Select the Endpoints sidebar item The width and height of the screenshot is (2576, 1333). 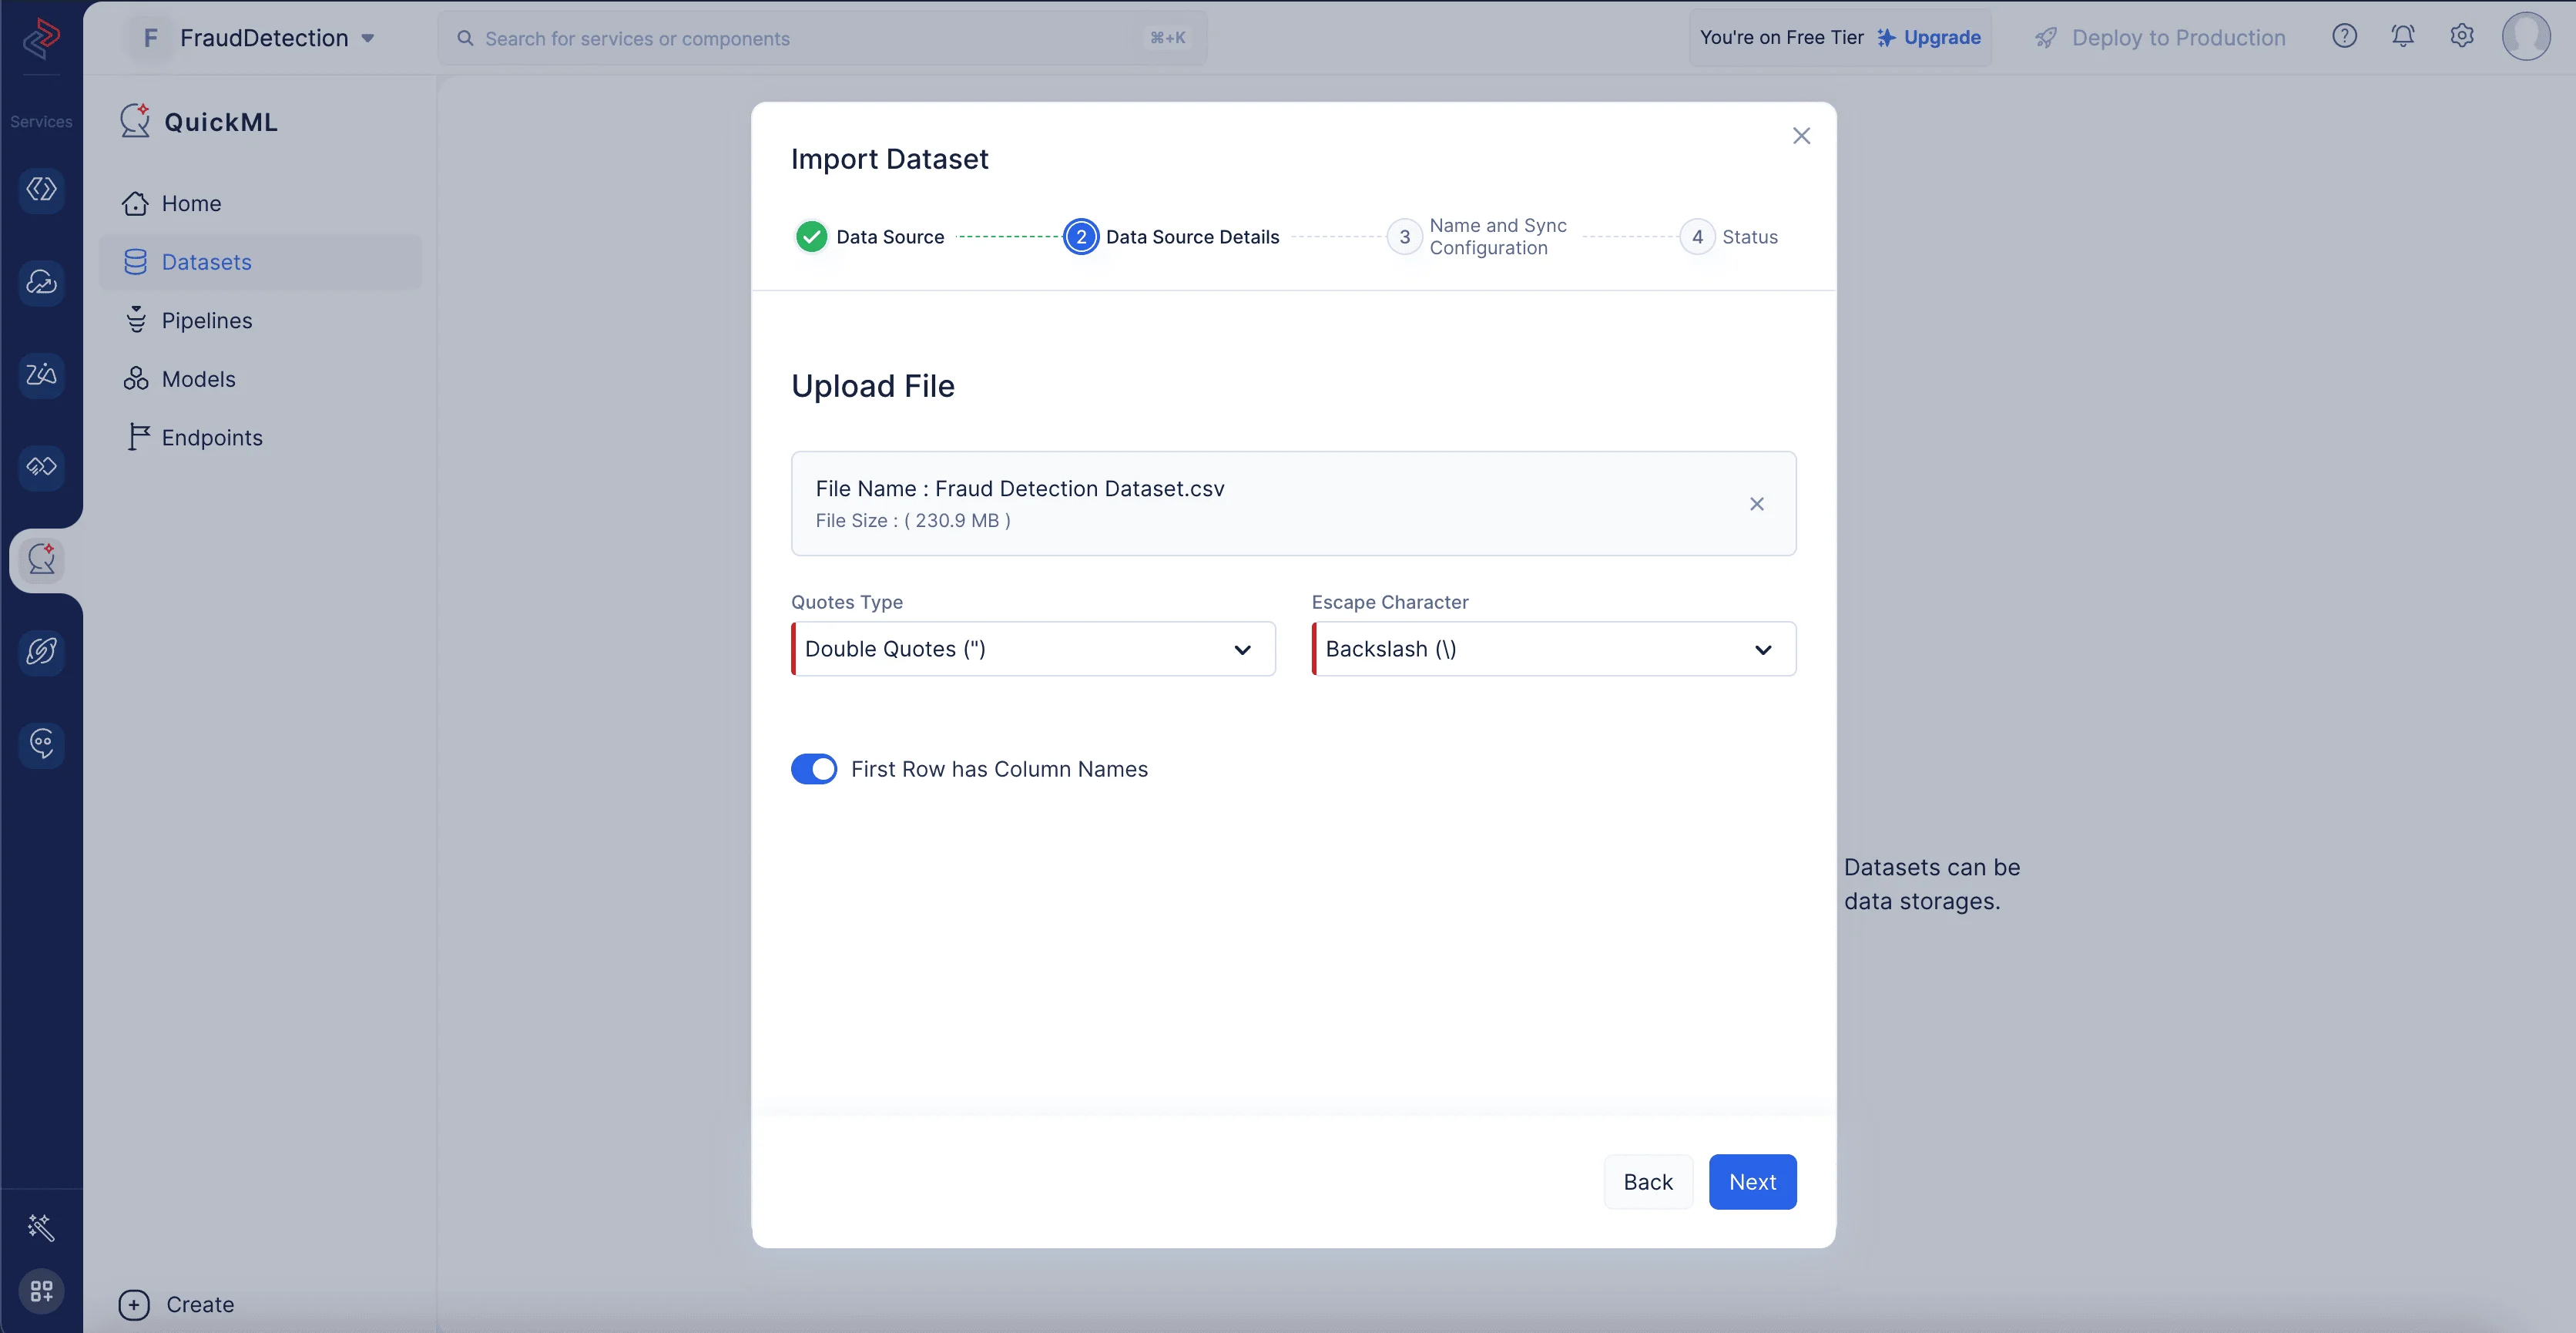[x=212, y=438]
